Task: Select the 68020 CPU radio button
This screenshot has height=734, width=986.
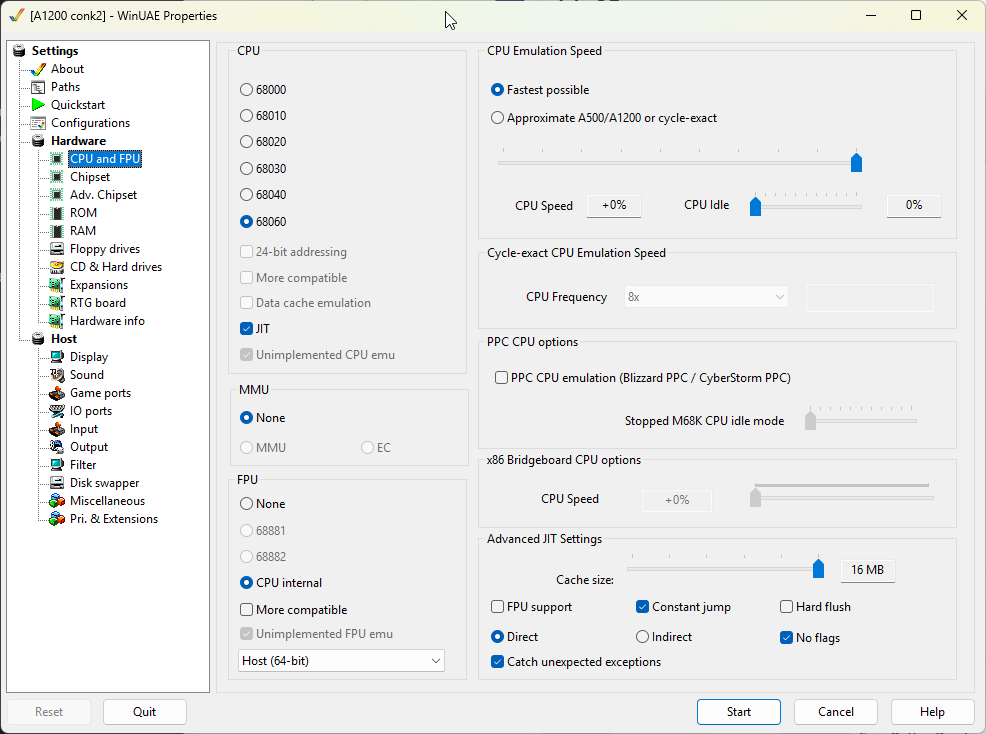Action: coord(247,142)
